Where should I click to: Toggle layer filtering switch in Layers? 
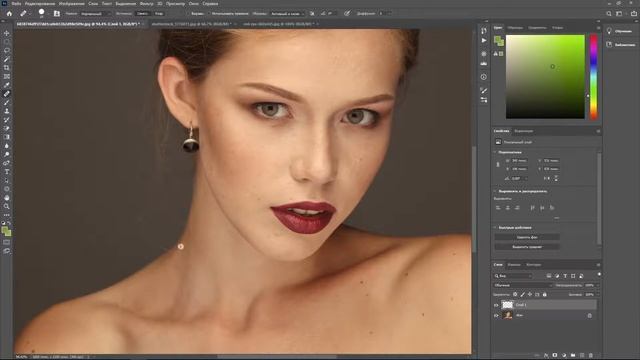click(599, 274)
